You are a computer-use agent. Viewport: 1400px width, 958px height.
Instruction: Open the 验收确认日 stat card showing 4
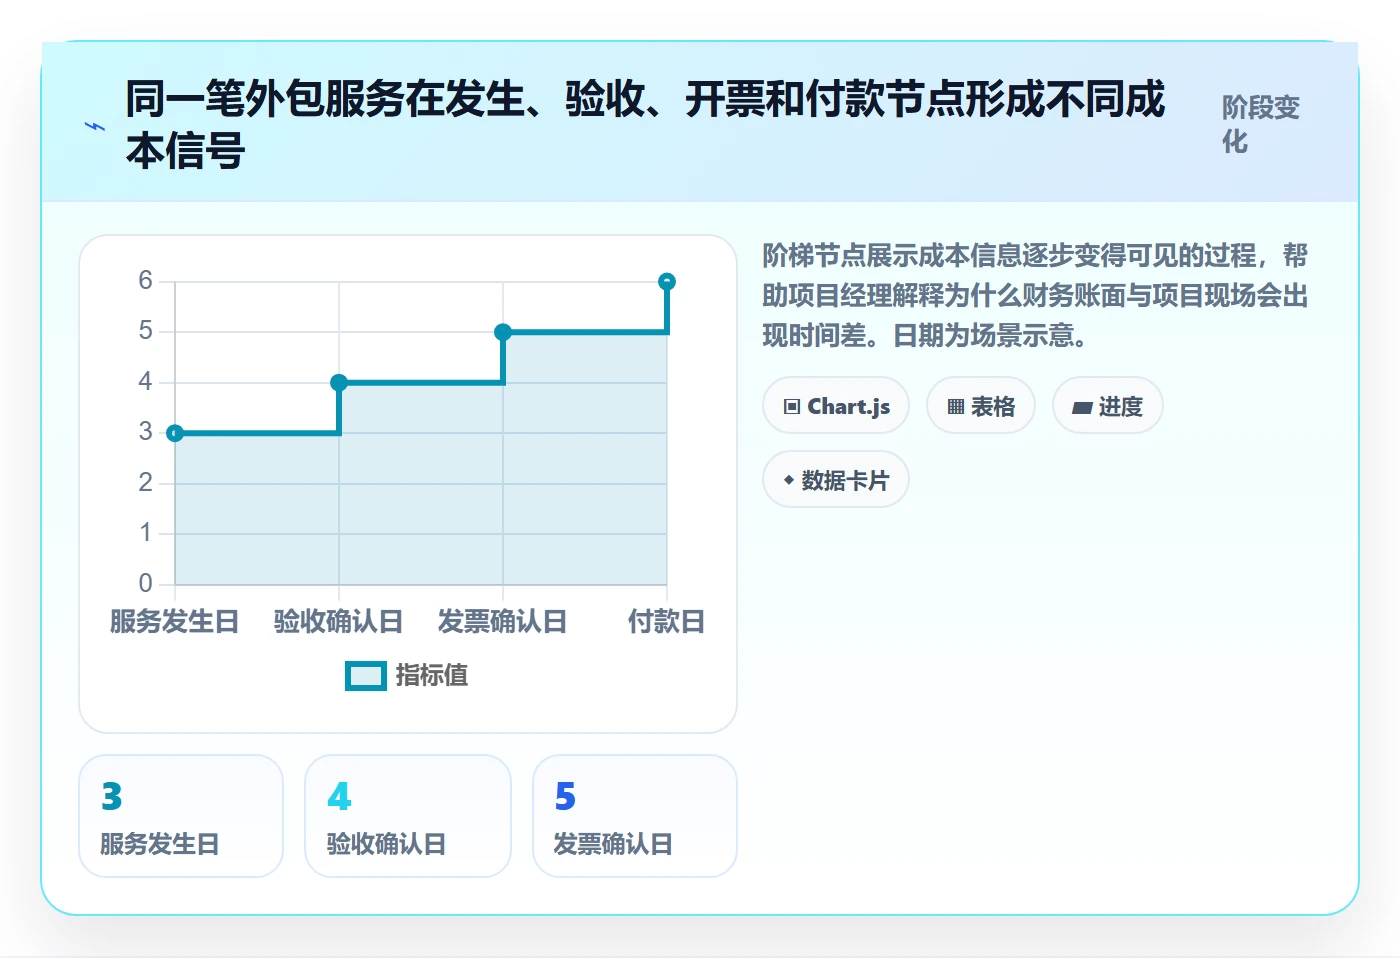(x=408, y=816)
